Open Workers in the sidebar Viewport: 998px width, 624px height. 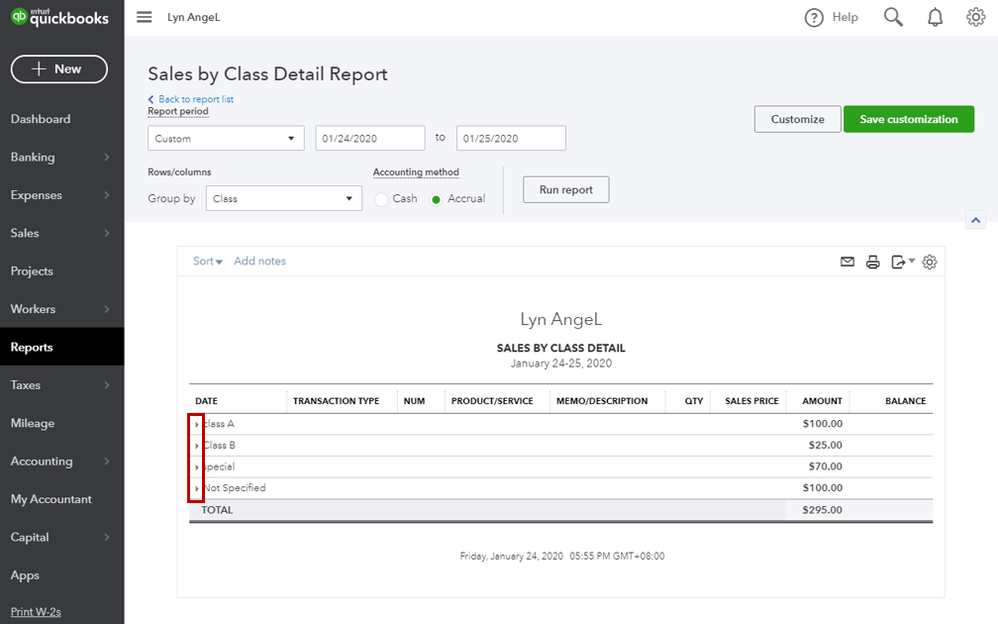[x=33, y=309]
